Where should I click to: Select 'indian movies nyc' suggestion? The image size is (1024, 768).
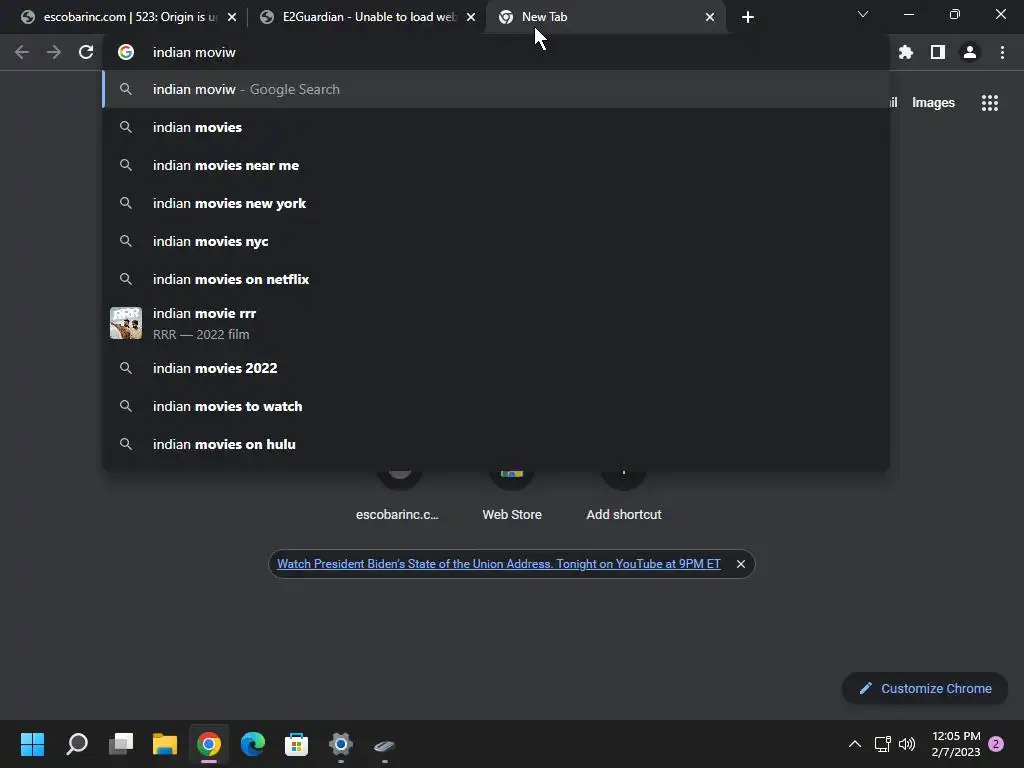[x=496, y=241]
